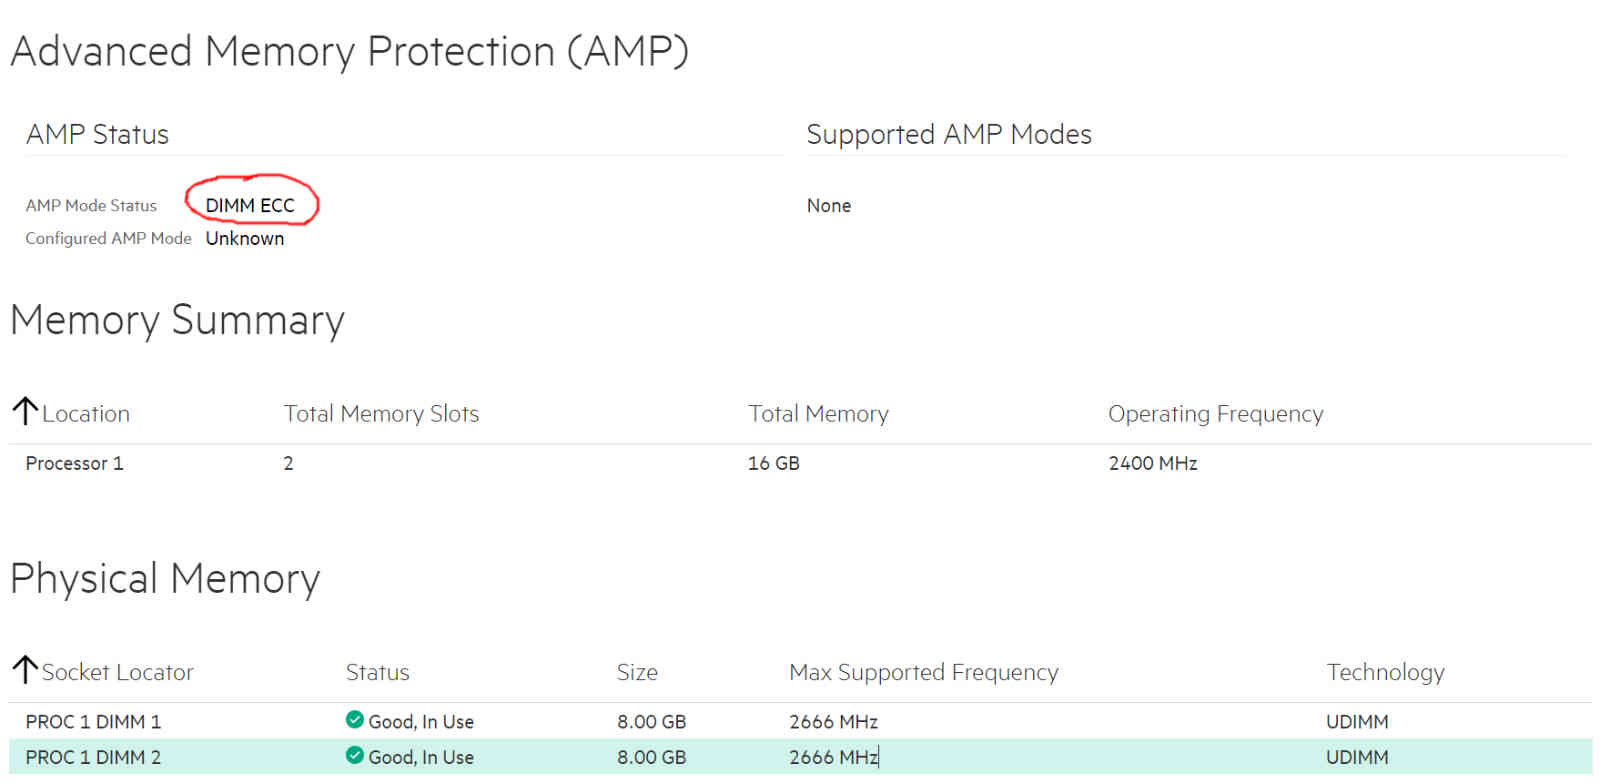Sort physical memory by Size column
Screen dimensions: 1600x784
tap(637, 672)
